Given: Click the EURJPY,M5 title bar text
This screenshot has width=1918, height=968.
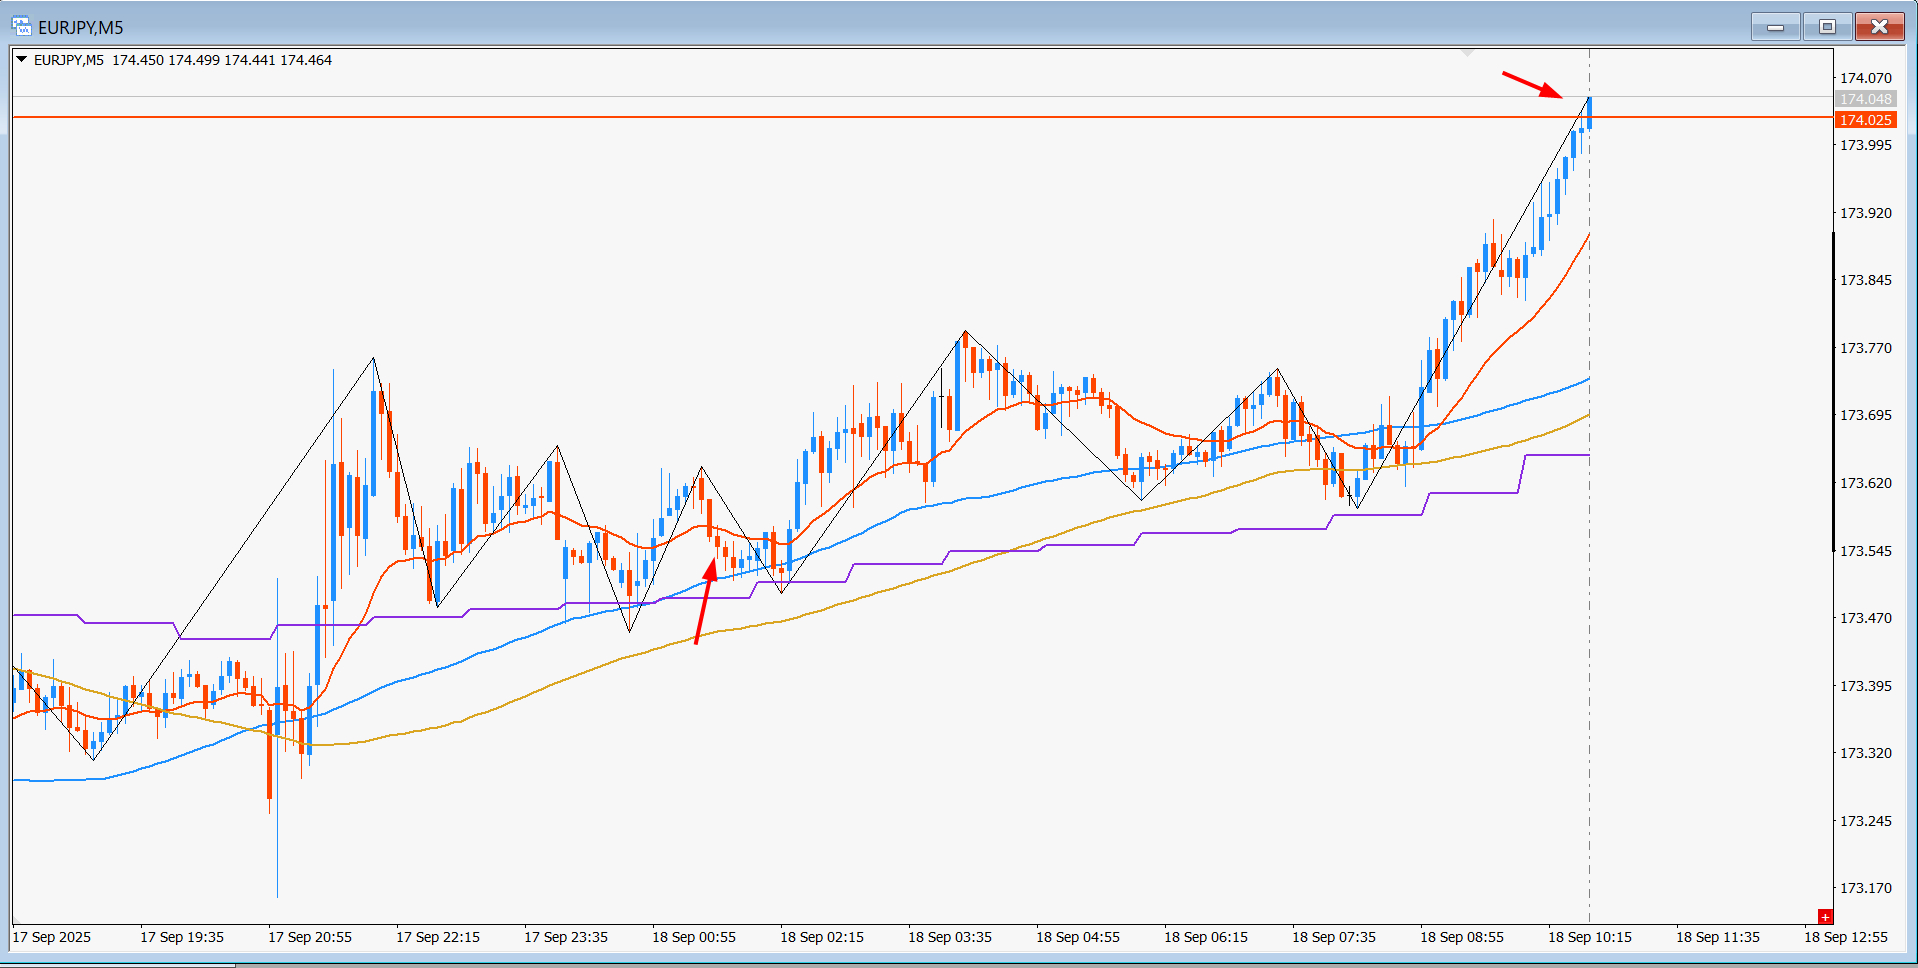Looking at the screenshot, I should [81, 27].
